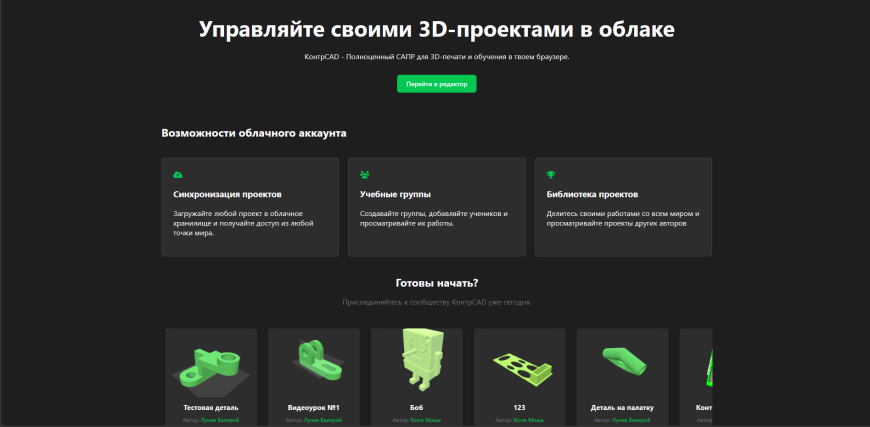Click the Готовы начать? heading
The width and height of the screenshot is (870, 427).
pos(437,283)
